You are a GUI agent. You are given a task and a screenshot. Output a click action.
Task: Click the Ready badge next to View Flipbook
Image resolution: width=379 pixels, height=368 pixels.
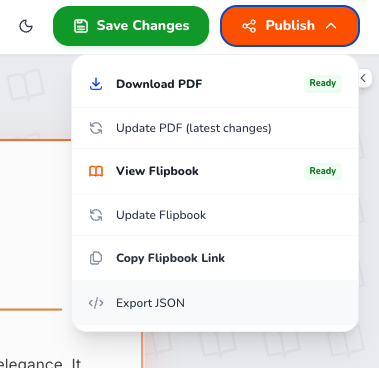323,171
